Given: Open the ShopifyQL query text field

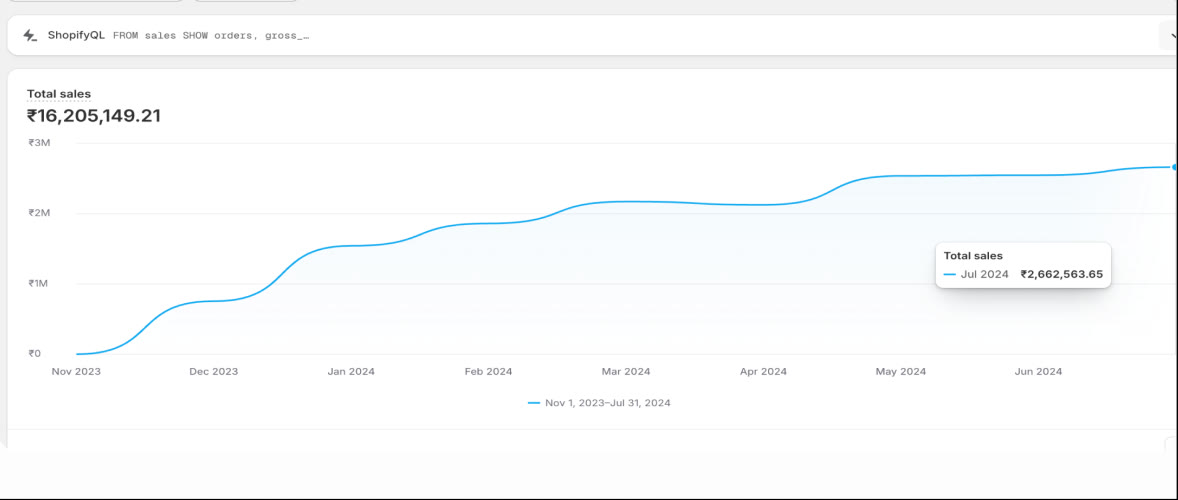Looking at the screenshot, I should (211, 35).
